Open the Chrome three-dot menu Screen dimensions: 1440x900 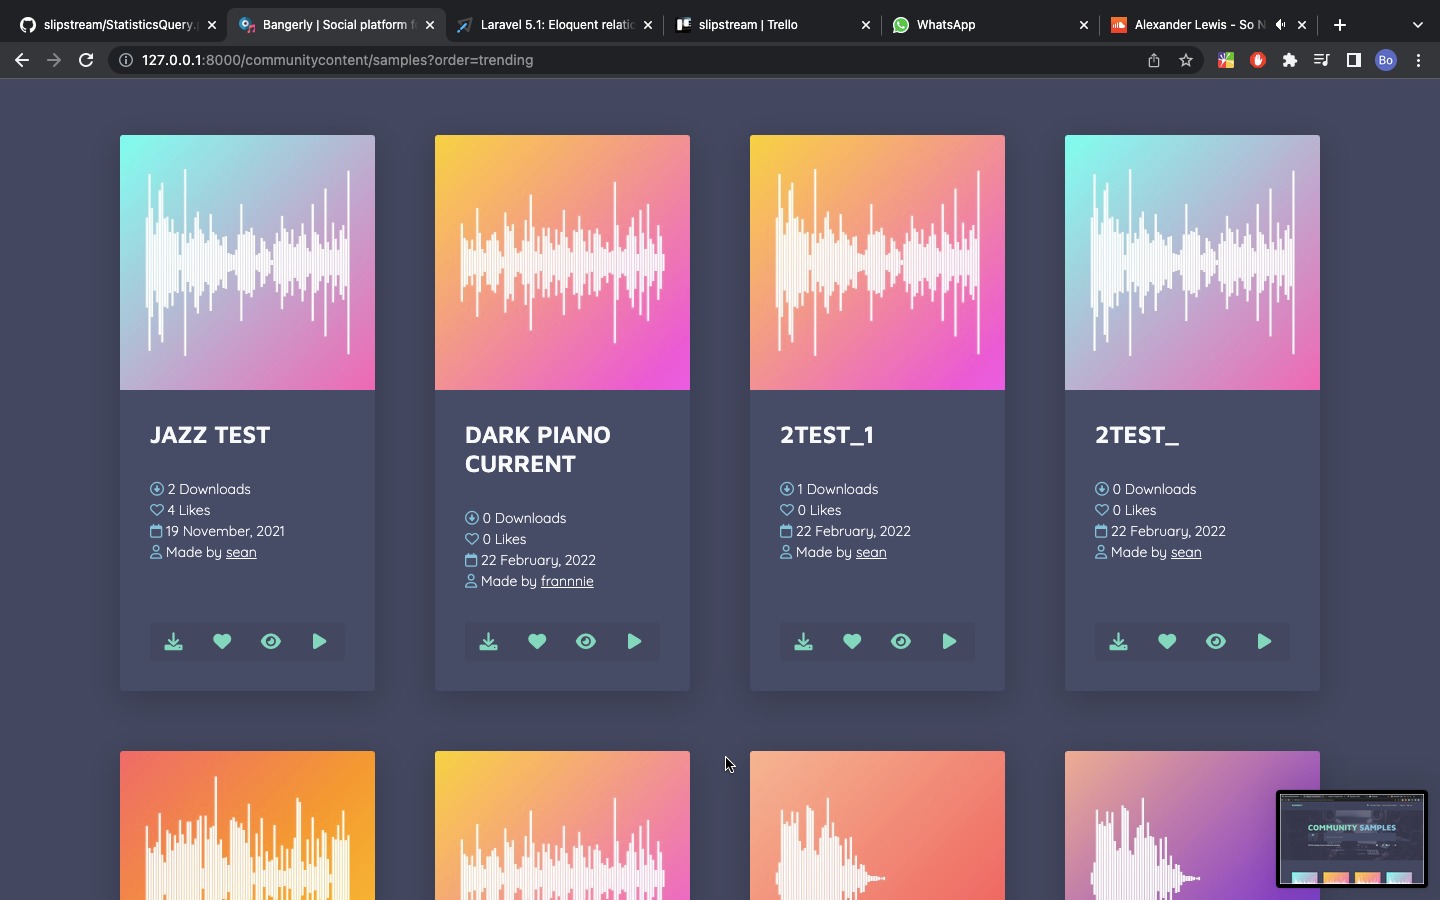coord(1419,60)
